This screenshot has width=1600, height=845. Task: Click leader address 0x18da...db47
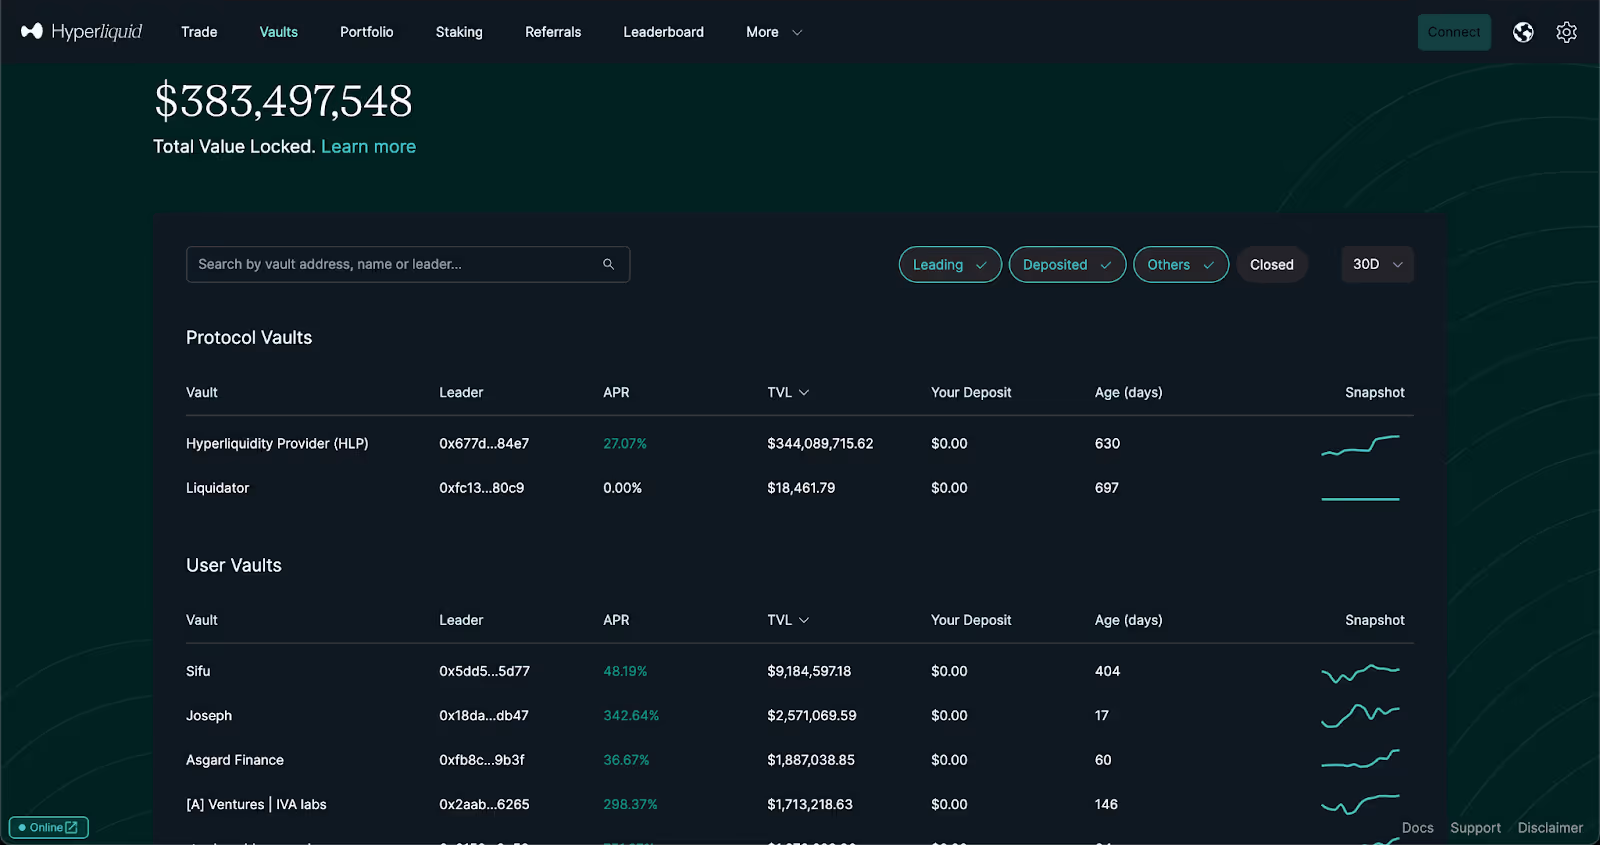(484, 715)
